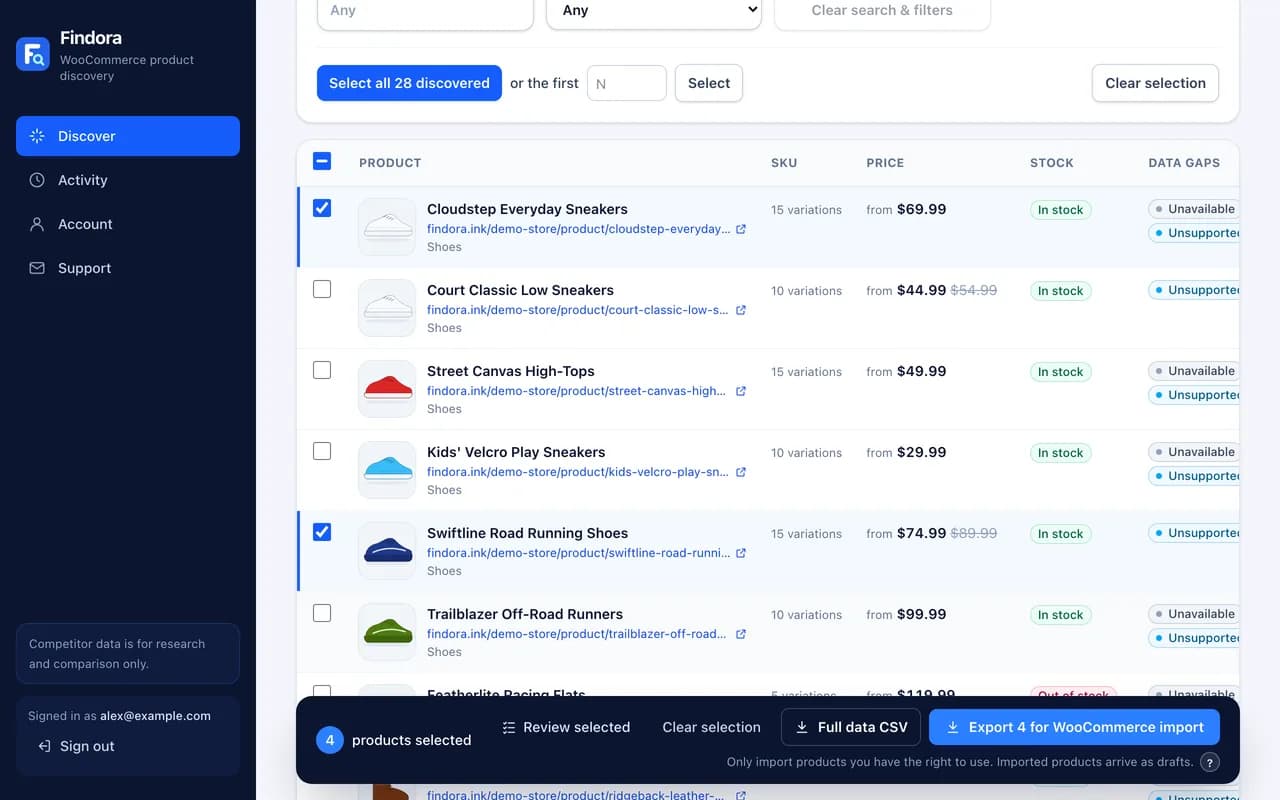Click In stock badge for Kids' Velcro Play Sneakers

pos(1060,453)
